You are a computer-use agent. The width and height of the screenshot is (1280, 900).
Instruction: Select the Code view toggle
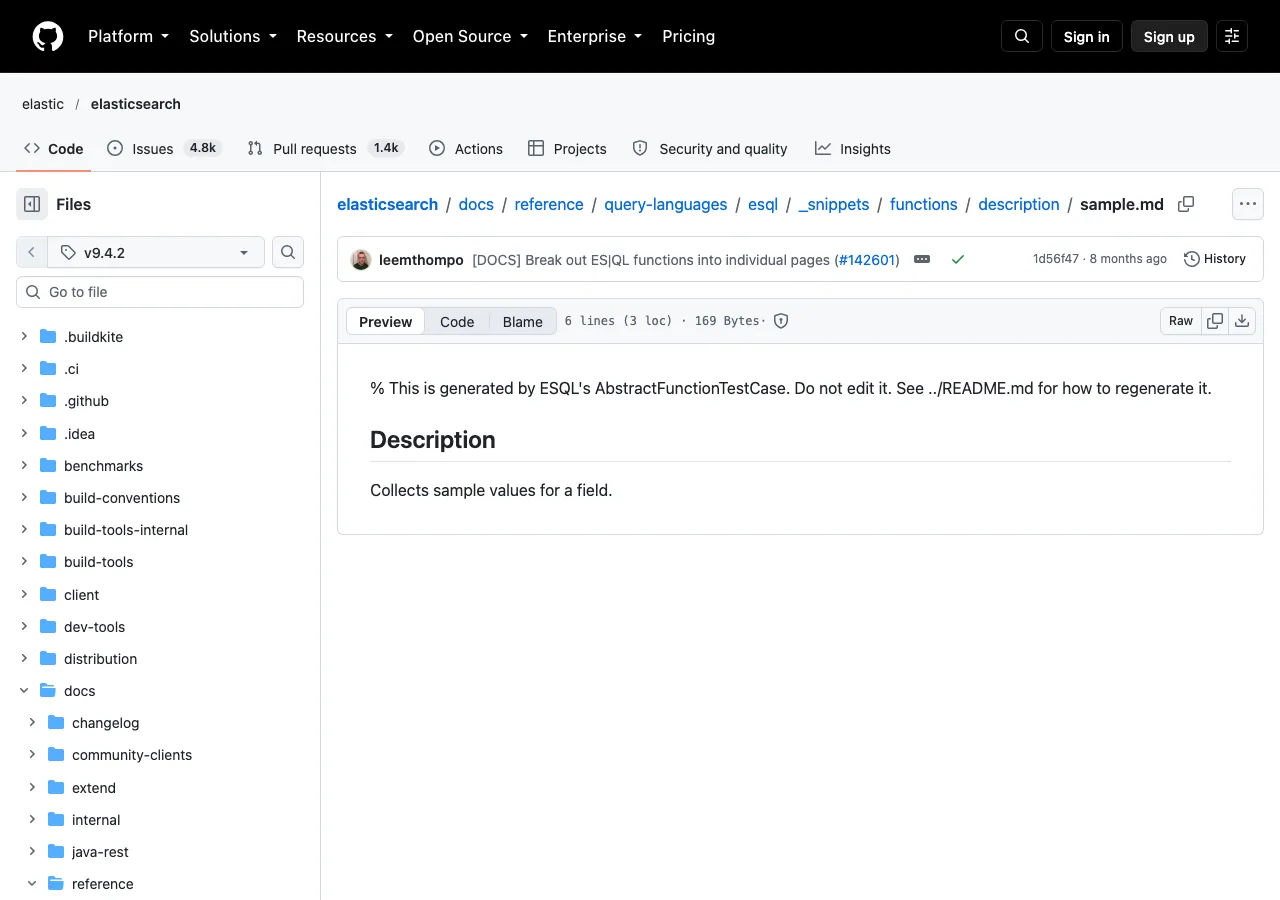457,321
